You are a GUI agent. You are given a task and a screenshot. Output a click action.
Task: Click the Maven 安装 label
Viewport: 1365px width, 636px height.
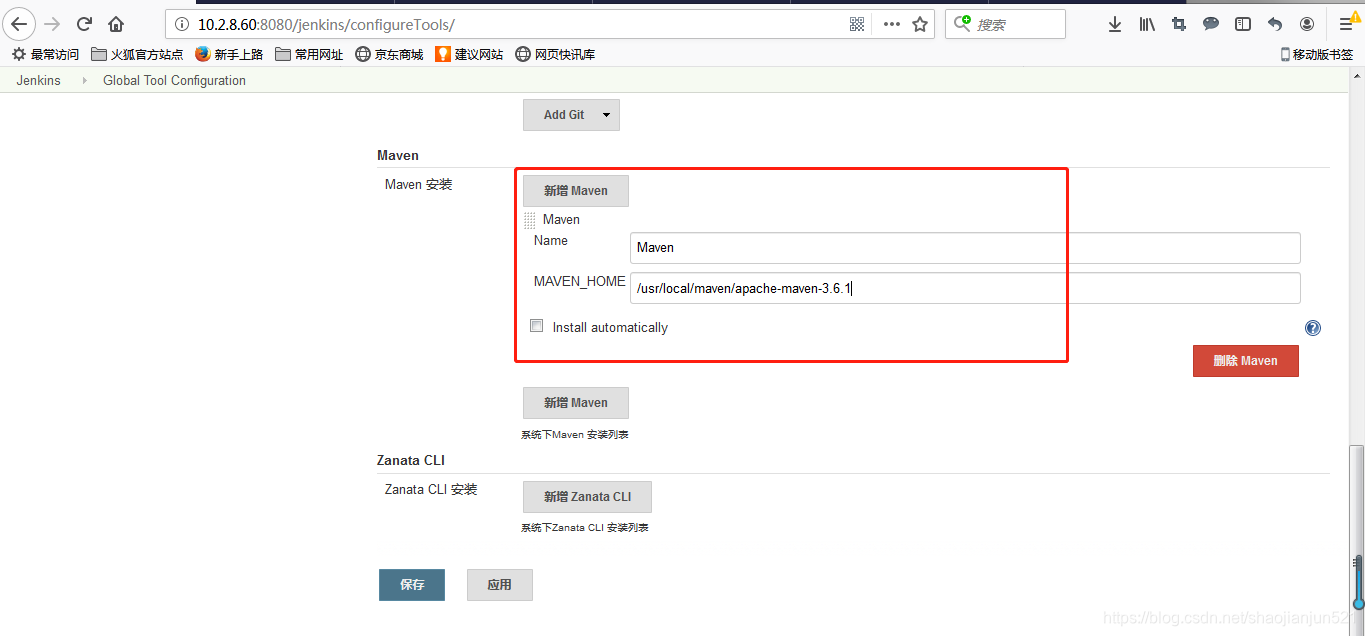[x=419, y=185]
